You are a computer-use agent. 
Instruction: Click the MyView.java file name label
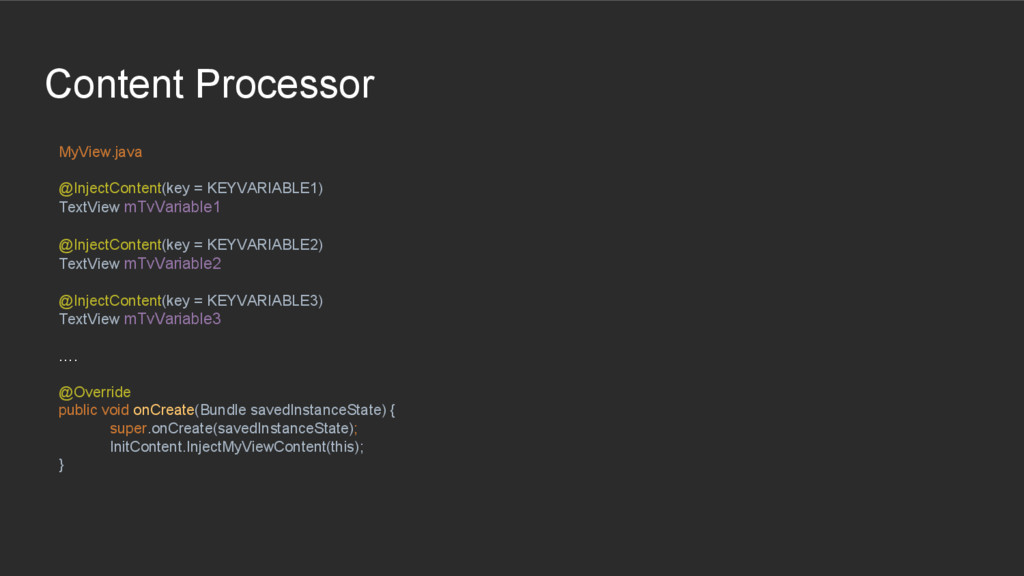point(100,152)
